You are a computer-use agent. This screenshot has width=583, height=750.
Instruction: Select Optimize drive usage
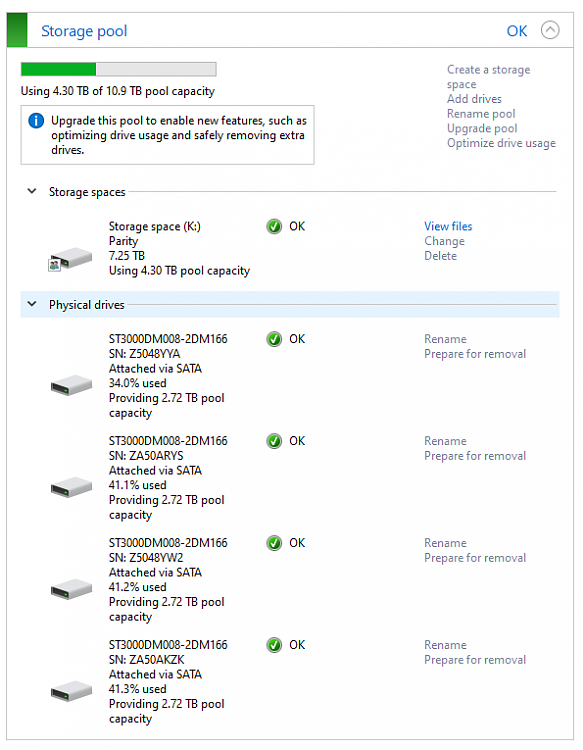tap(501, 143)
